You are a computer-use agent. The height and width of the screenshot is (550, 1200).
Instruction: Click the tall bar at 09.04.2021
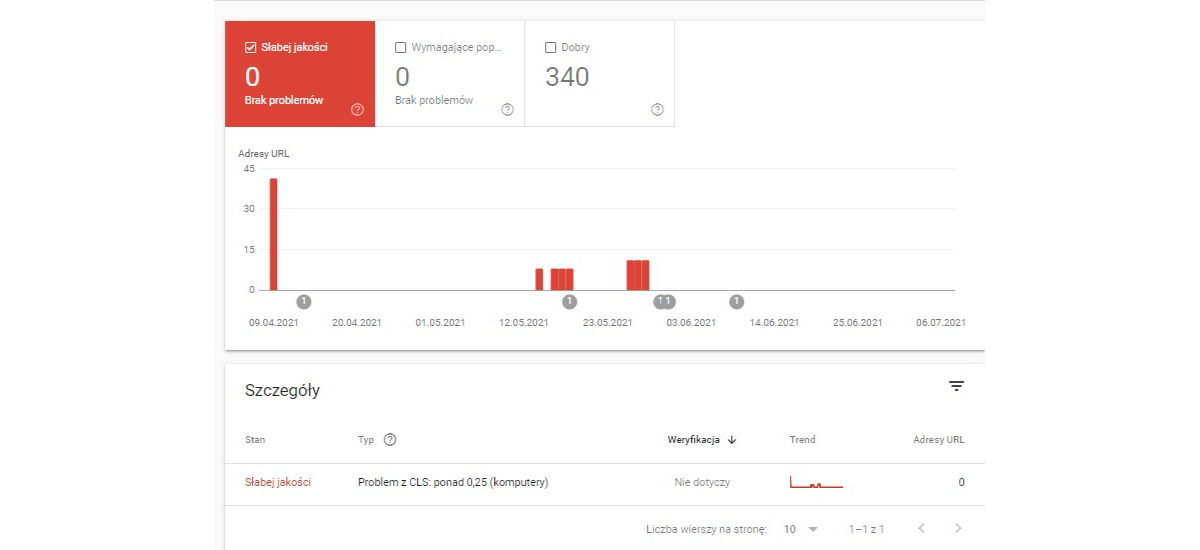(x=273, y=234)
